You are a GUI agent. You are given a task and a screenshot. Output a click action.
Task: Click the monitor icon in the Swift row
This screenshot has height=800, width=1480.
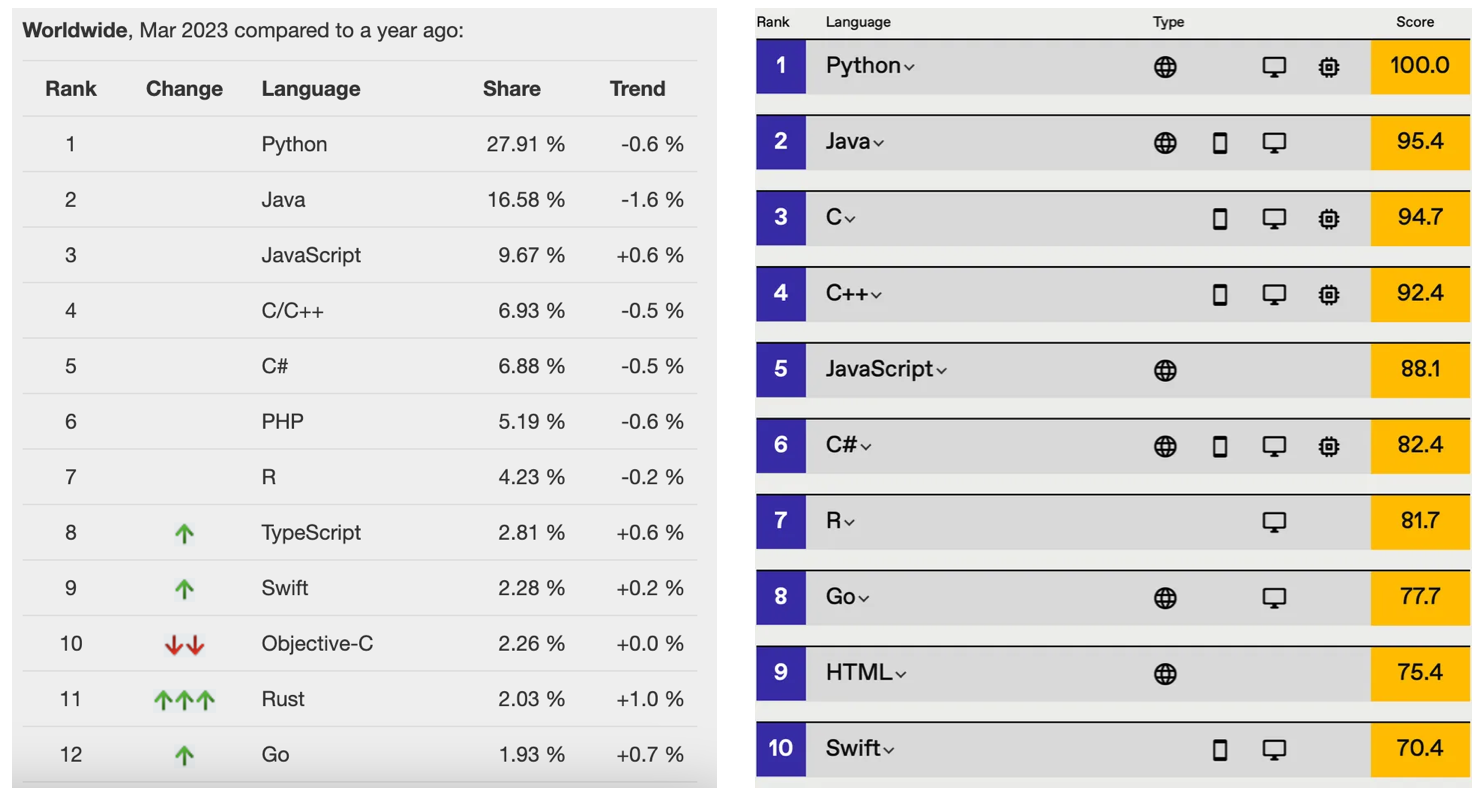(x=1274, y=748)
